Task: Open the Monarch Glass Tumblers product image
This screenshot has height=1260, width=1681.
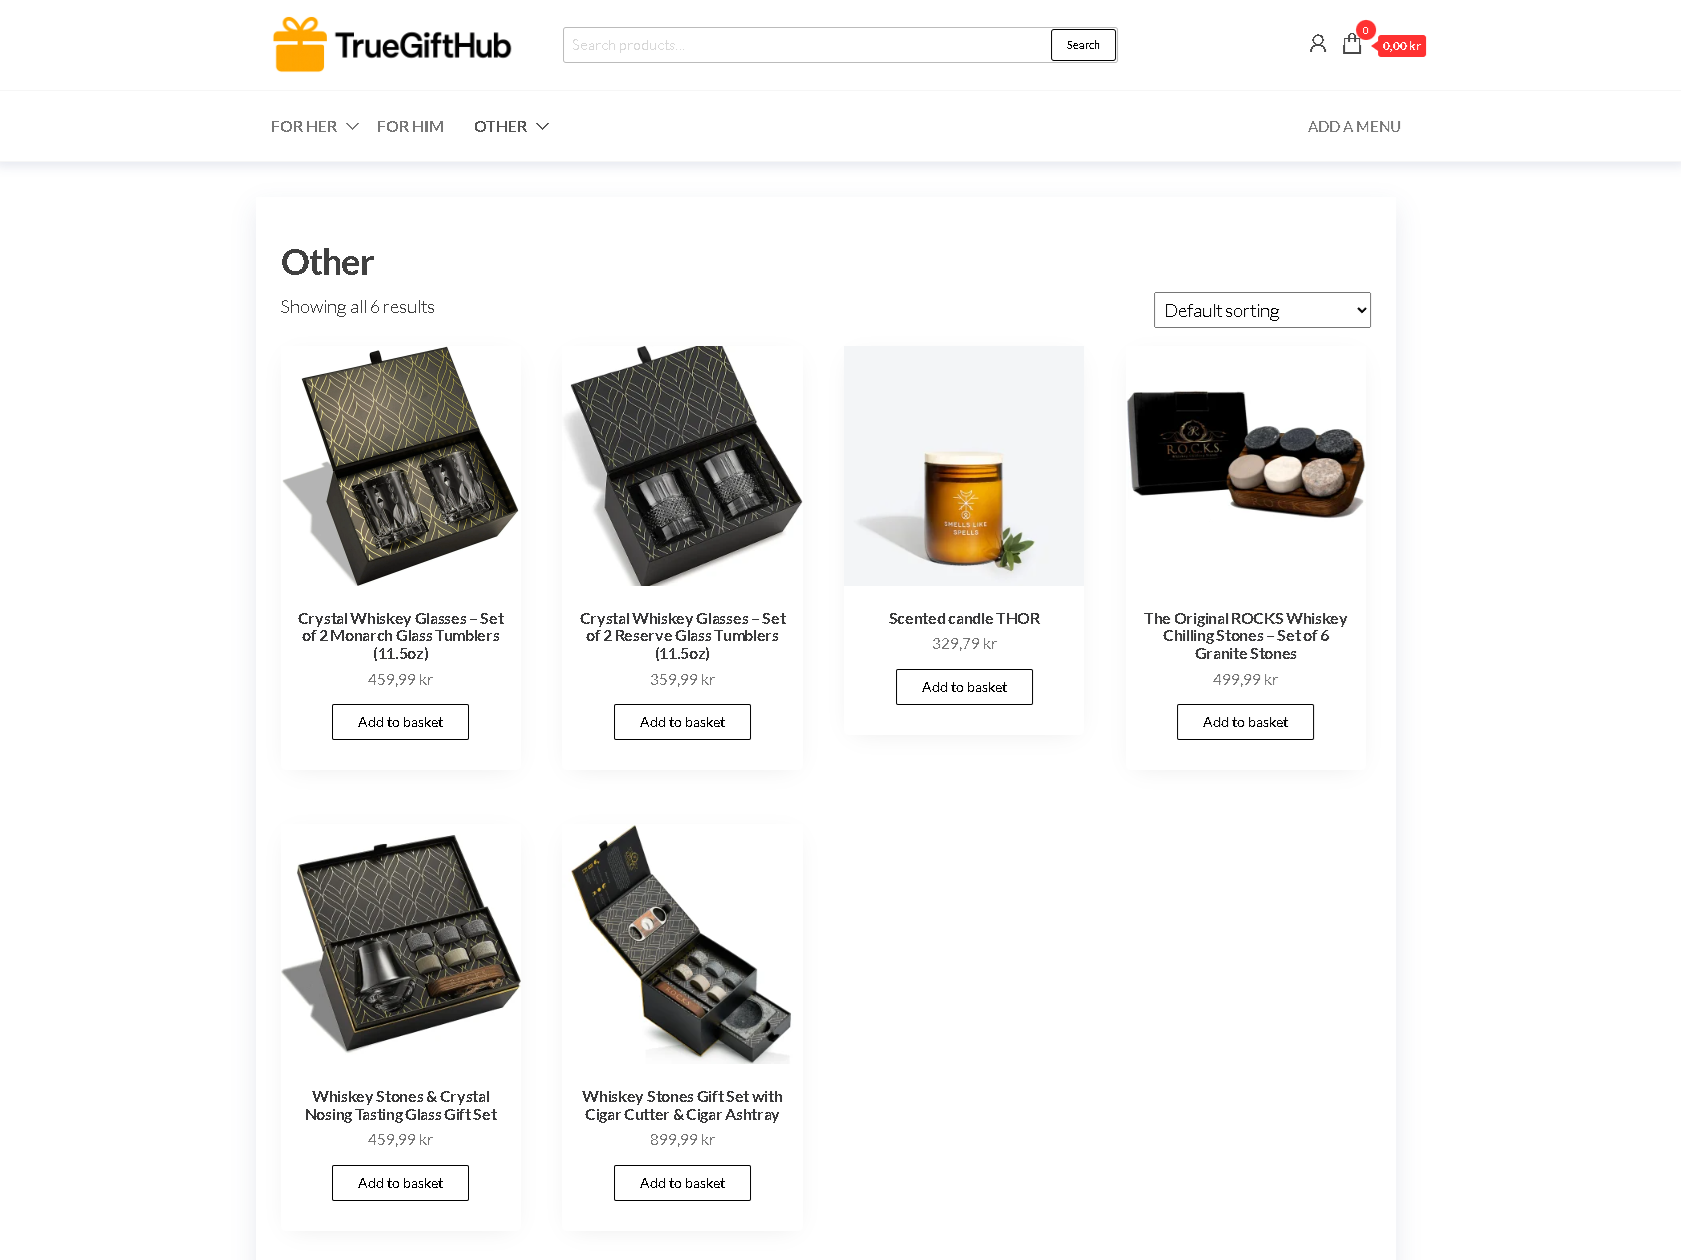Action: click(x=401, y=466)
